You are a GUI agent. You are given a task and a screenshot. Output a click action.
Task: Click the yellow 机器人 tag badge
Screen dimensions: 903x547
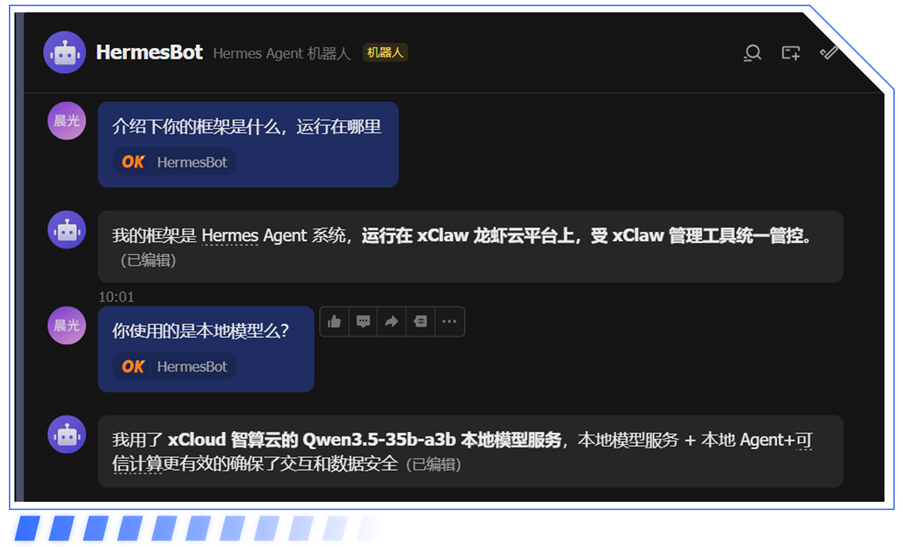pyautogui.click(x=385, y=53)
